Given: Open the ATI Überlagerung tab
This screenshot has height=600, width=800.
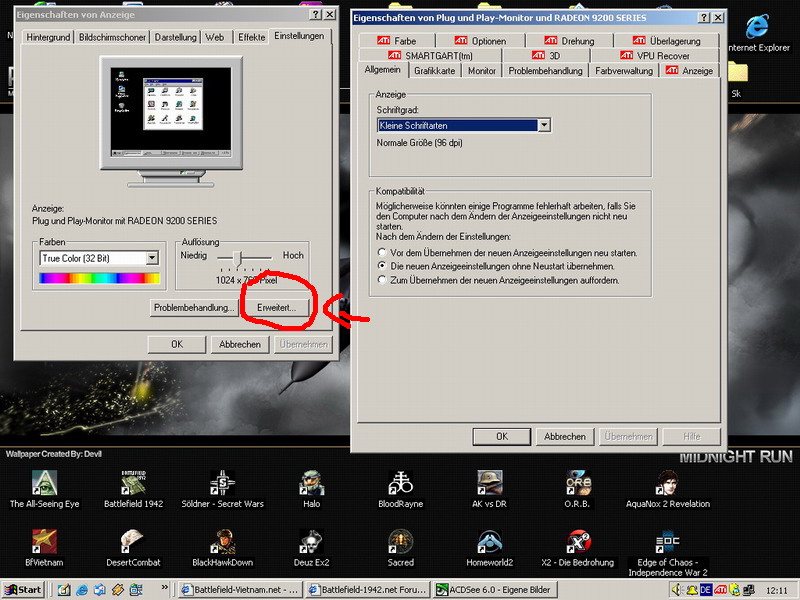Looking at the screenshot, I should point(667,41).
